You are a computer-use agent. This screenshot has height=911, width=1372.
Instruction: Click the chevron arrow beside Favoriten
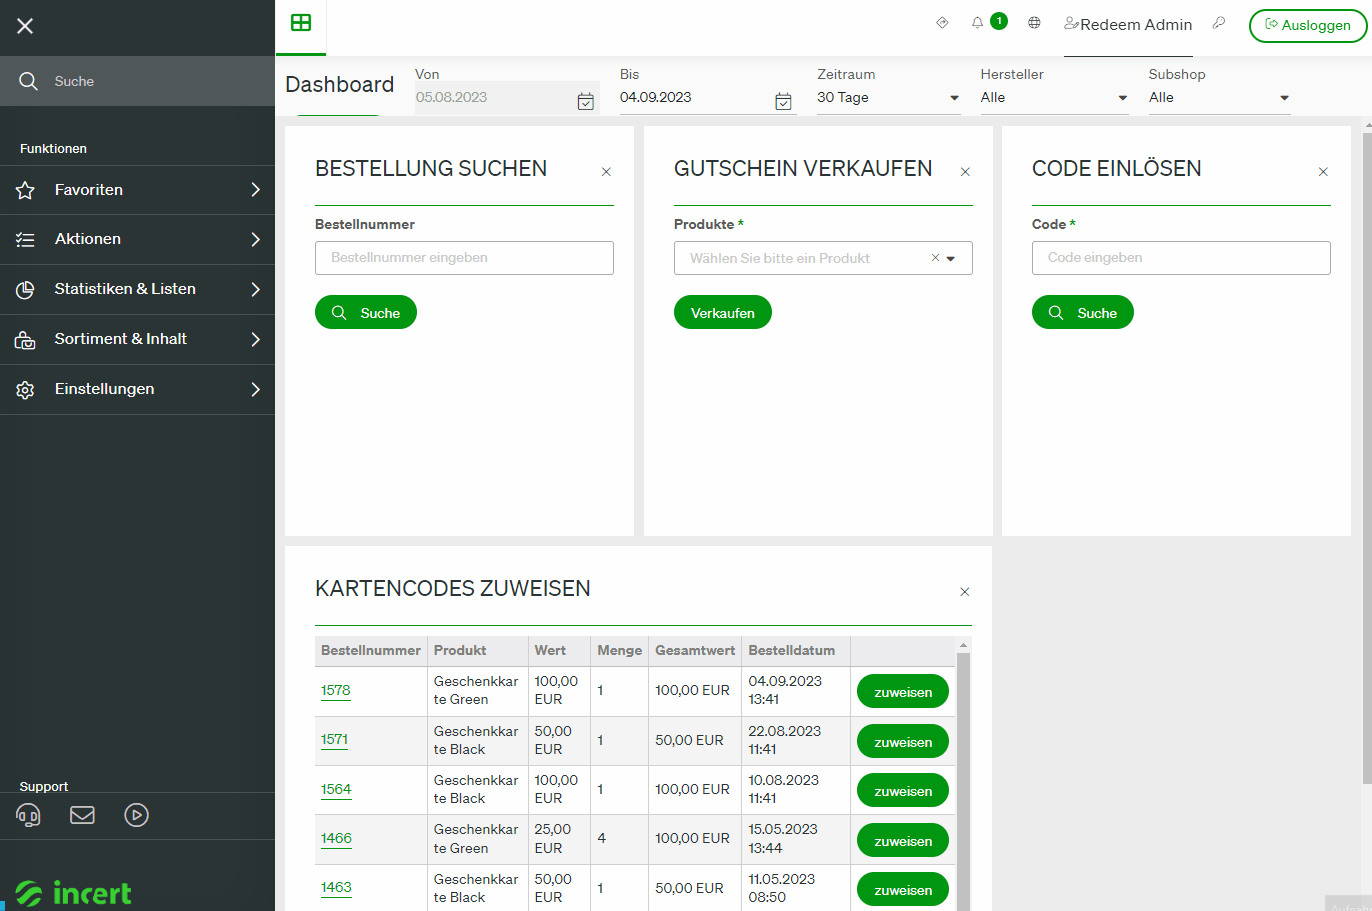[255, 190]
